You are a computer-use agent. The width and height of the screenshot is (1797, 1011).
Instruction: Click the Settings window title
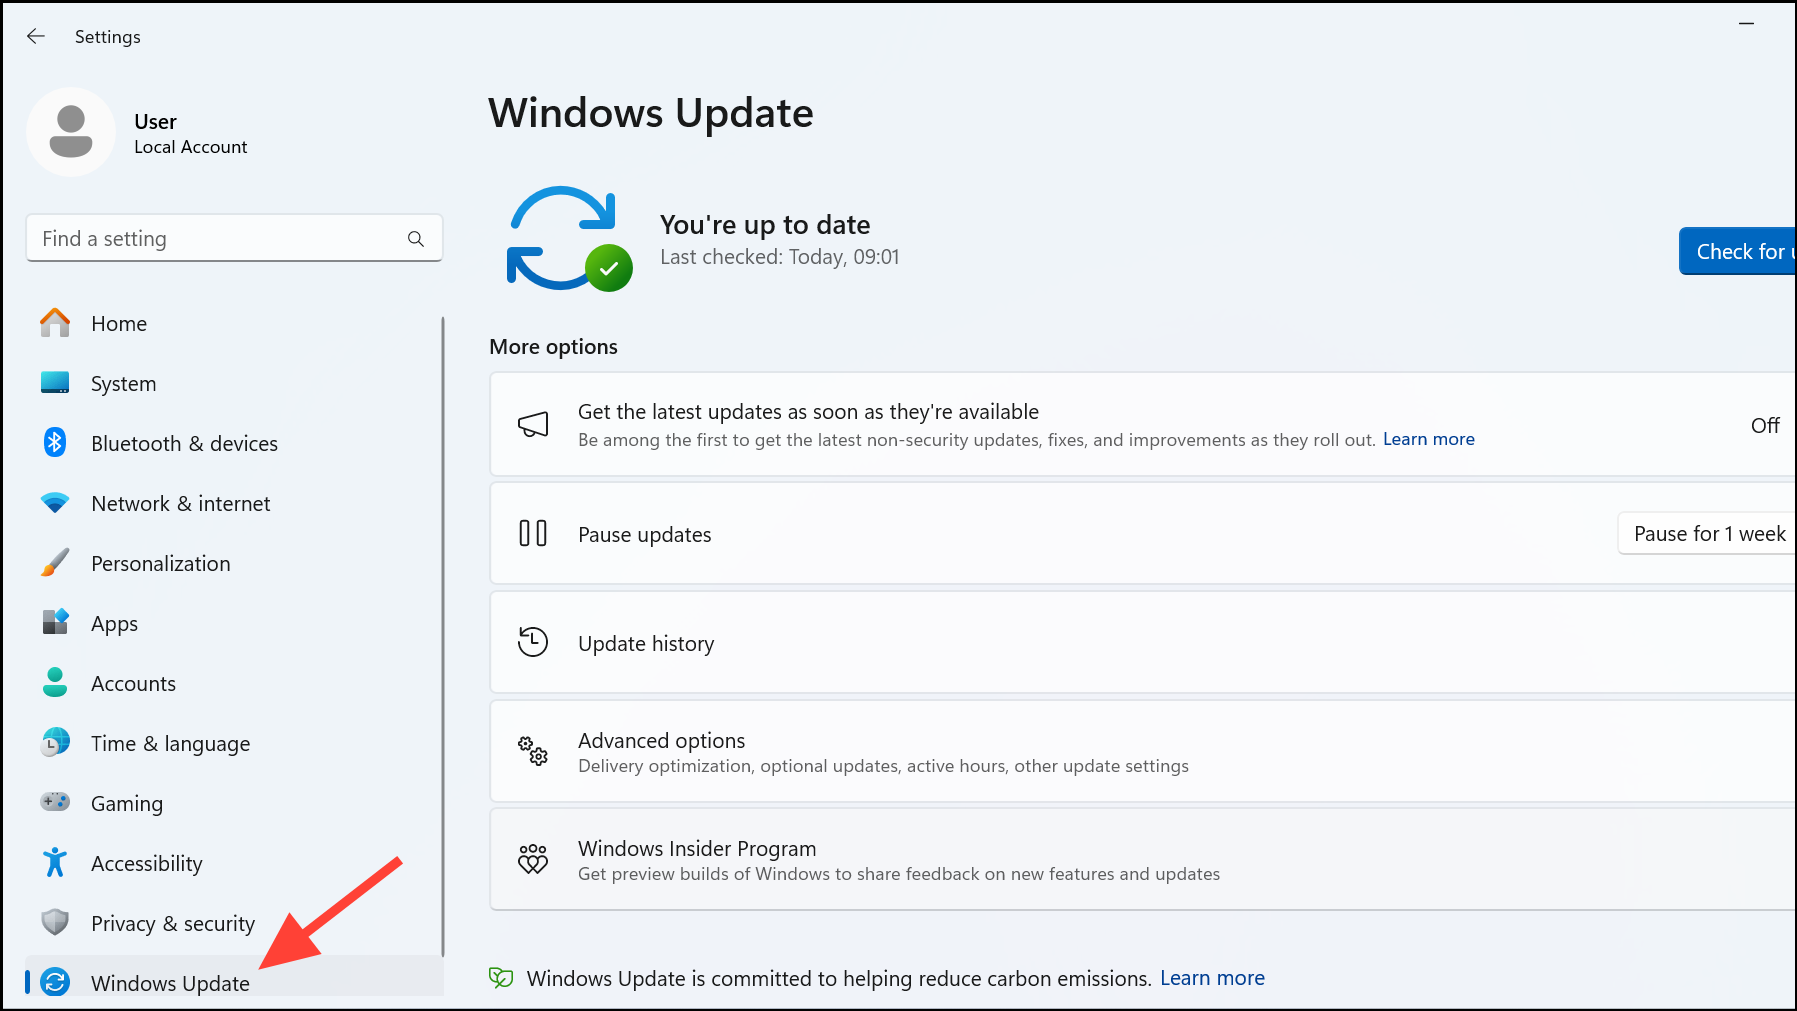108,37
